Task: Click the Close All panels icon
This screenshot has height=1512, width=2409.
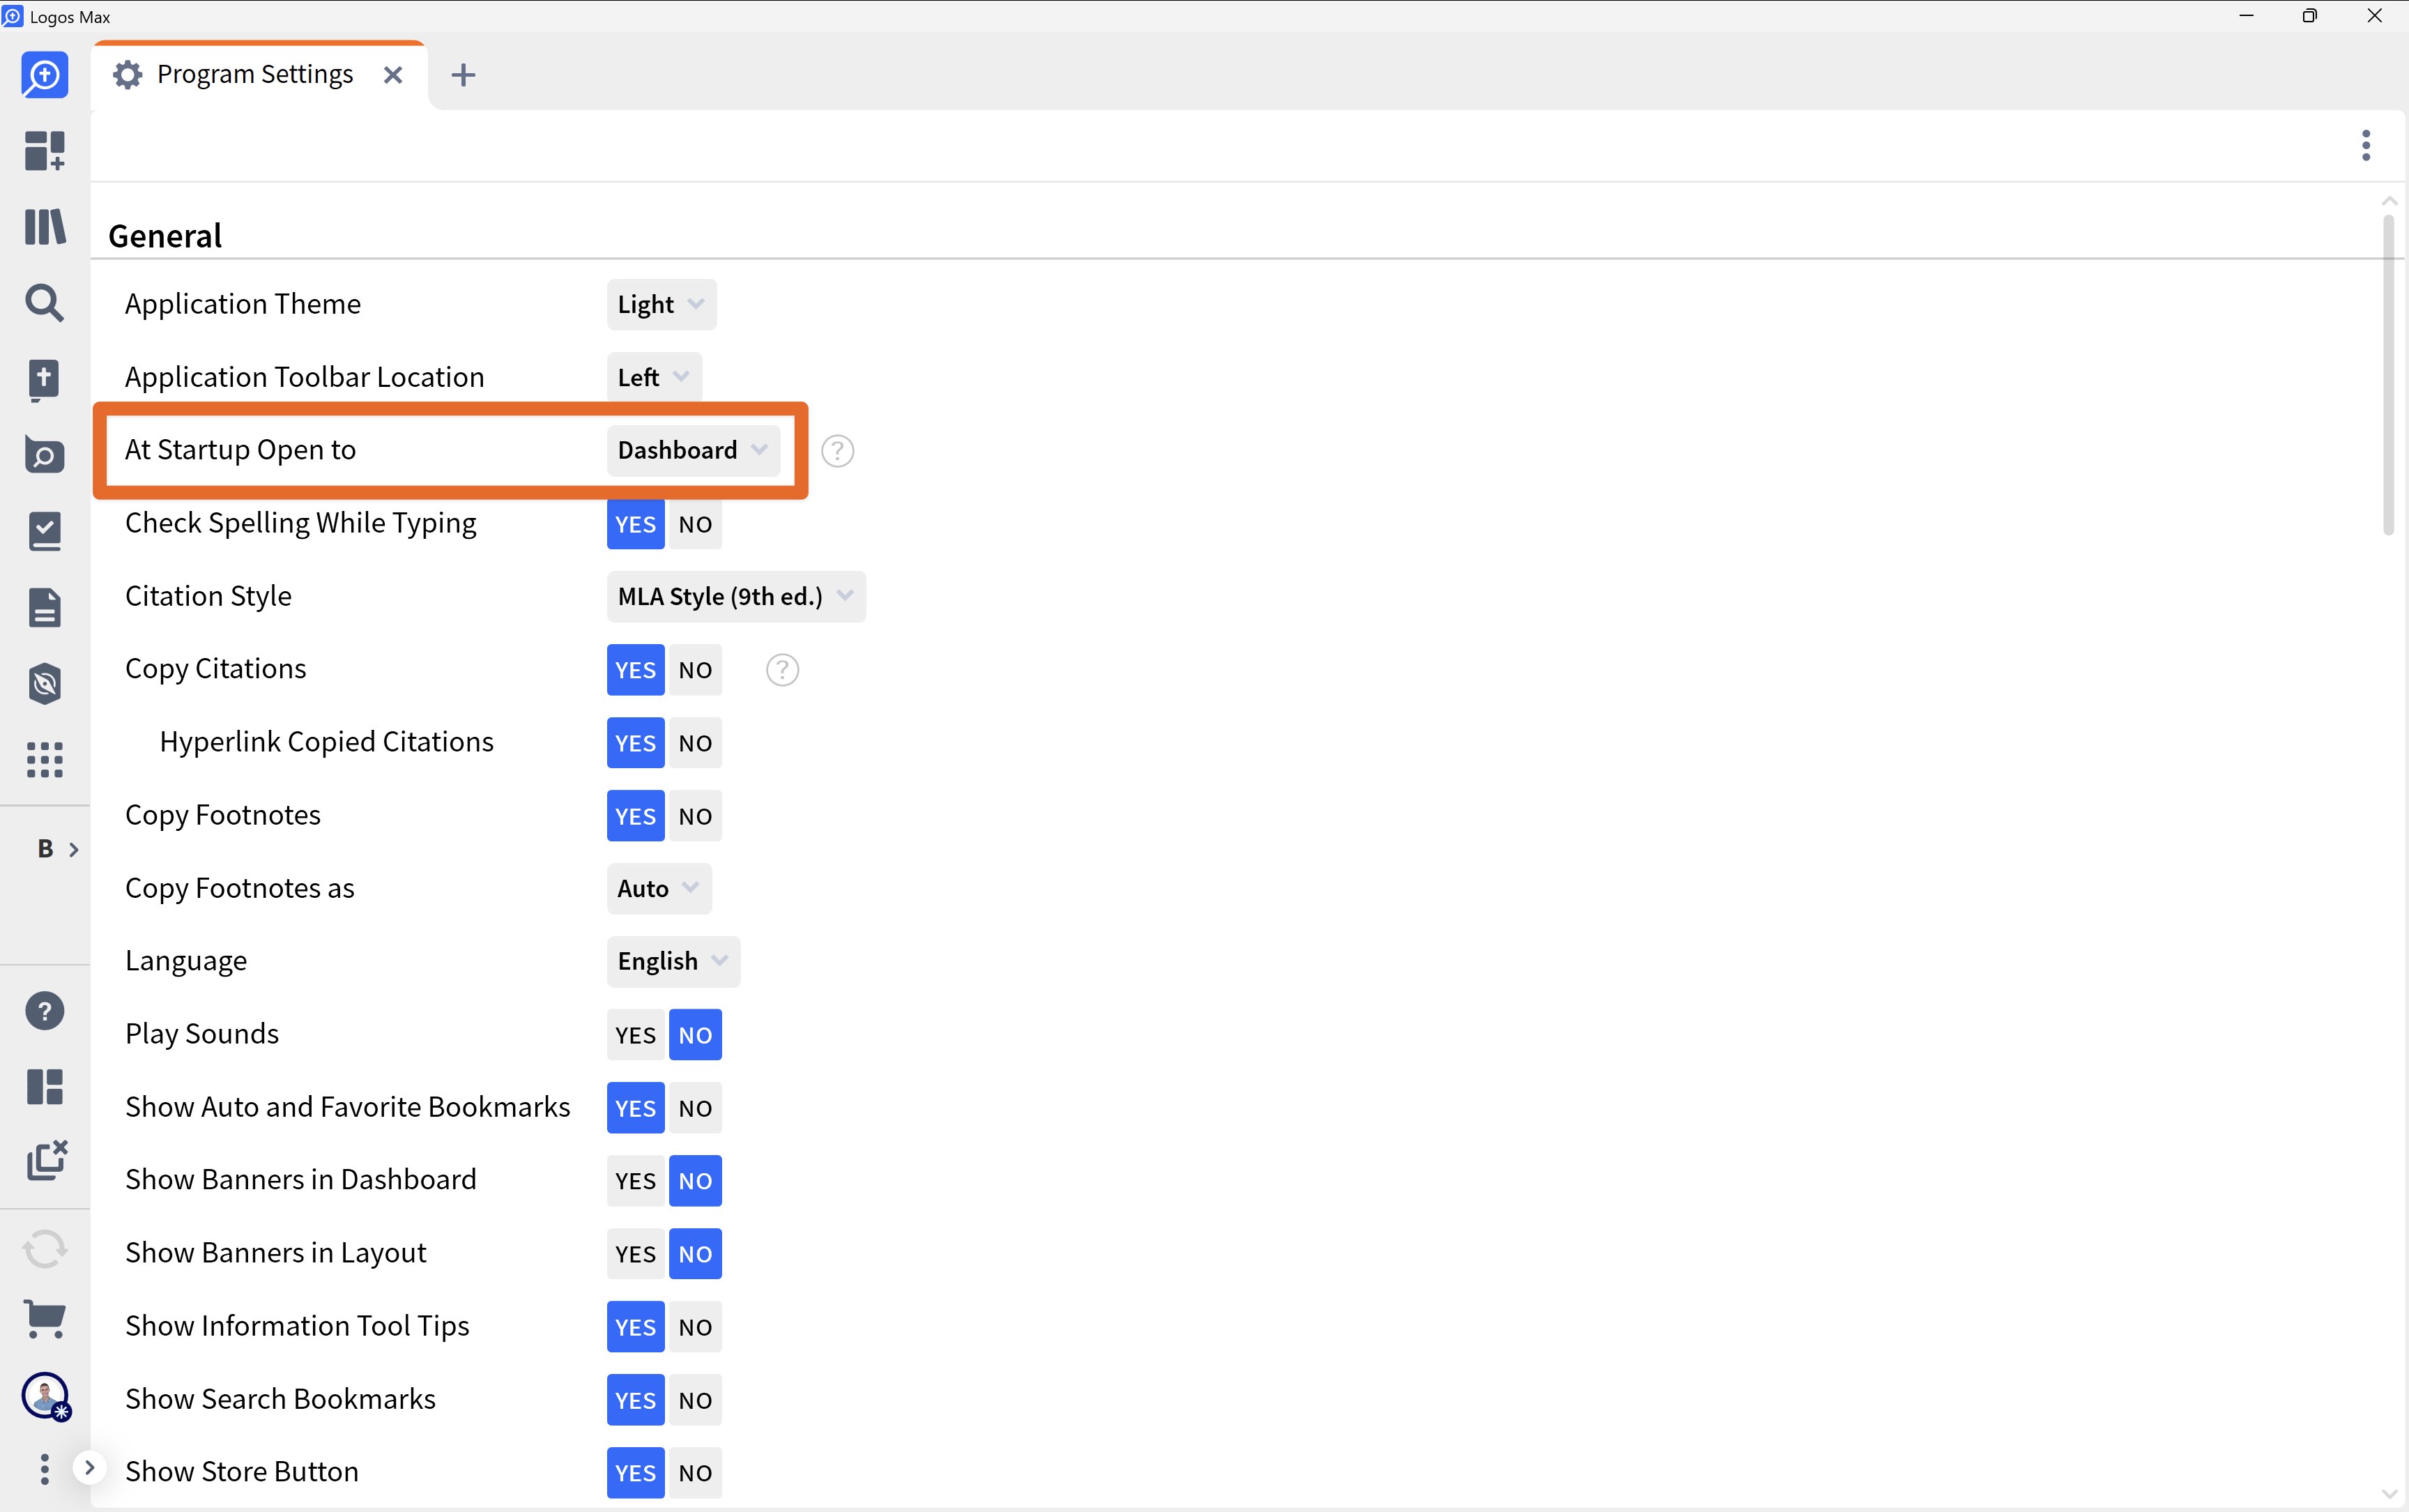Action: [x=47, y=1160]
